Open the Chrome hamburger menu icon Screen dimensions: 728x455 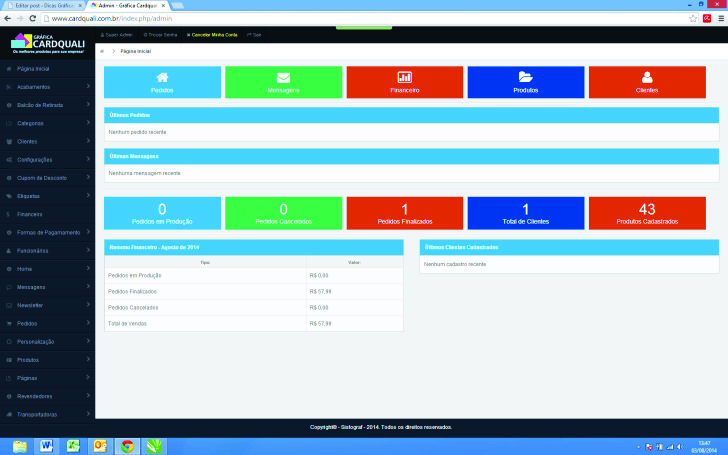coord(719,18)
